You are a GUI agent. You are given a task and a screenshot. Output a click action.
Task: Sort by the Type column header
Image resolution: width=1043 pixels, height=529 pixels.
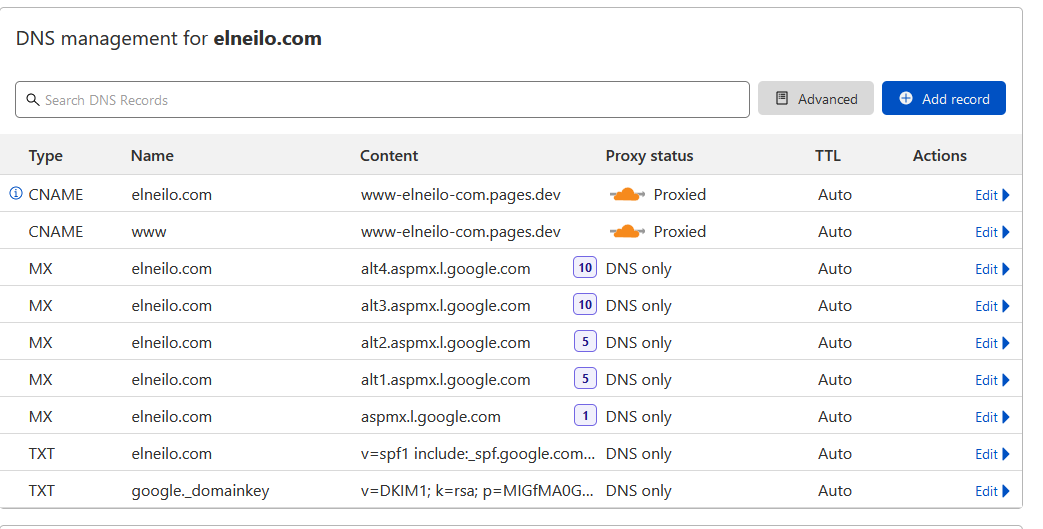tap(46, 156)
